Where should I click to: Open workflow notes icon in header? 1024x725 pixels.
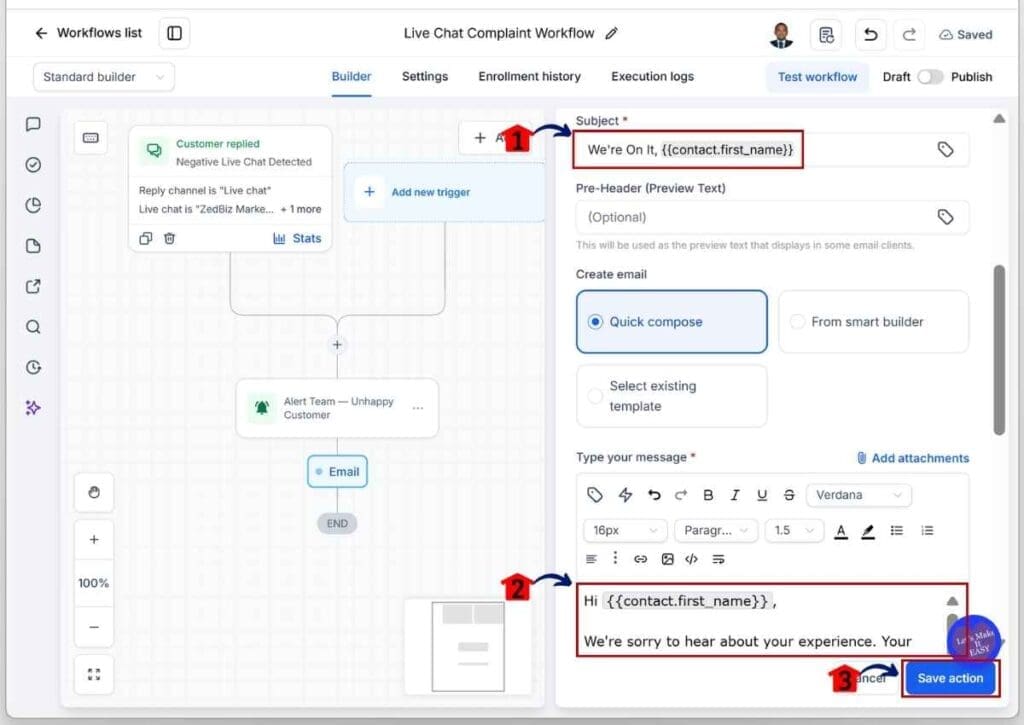pyautogui.click(x=825, y=35)
